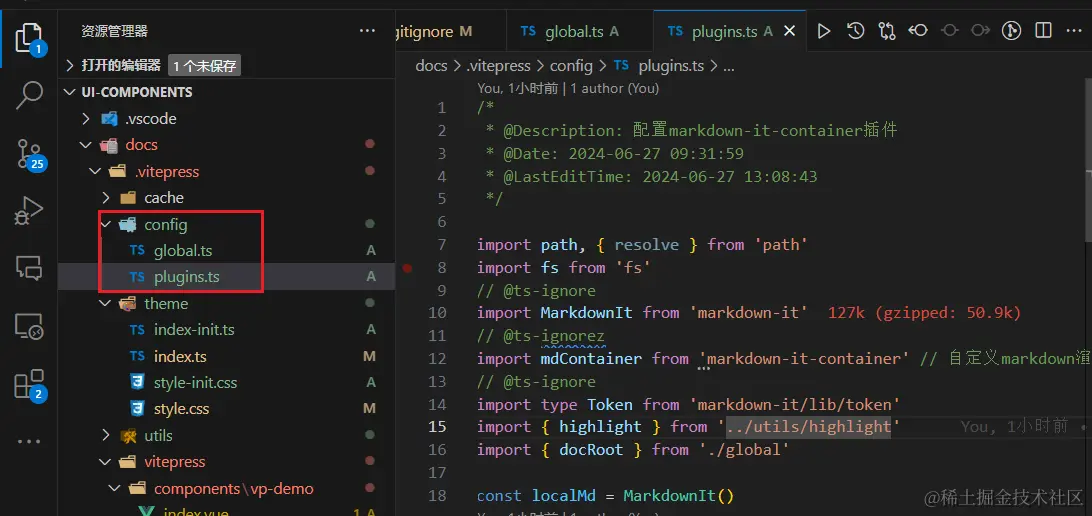The height and width of the screenshot is (516, 1092).
Task: Expand the .vscode folder
Action: 86,118
